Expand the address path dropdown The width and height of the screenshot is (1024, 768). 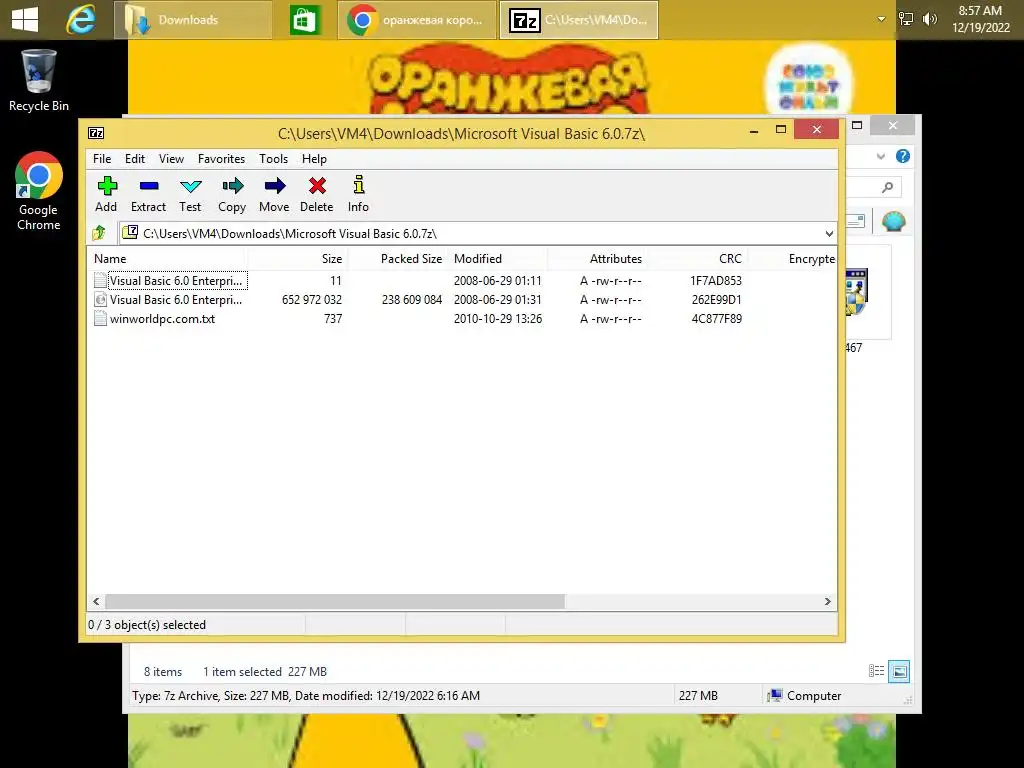tap(829, 234)
